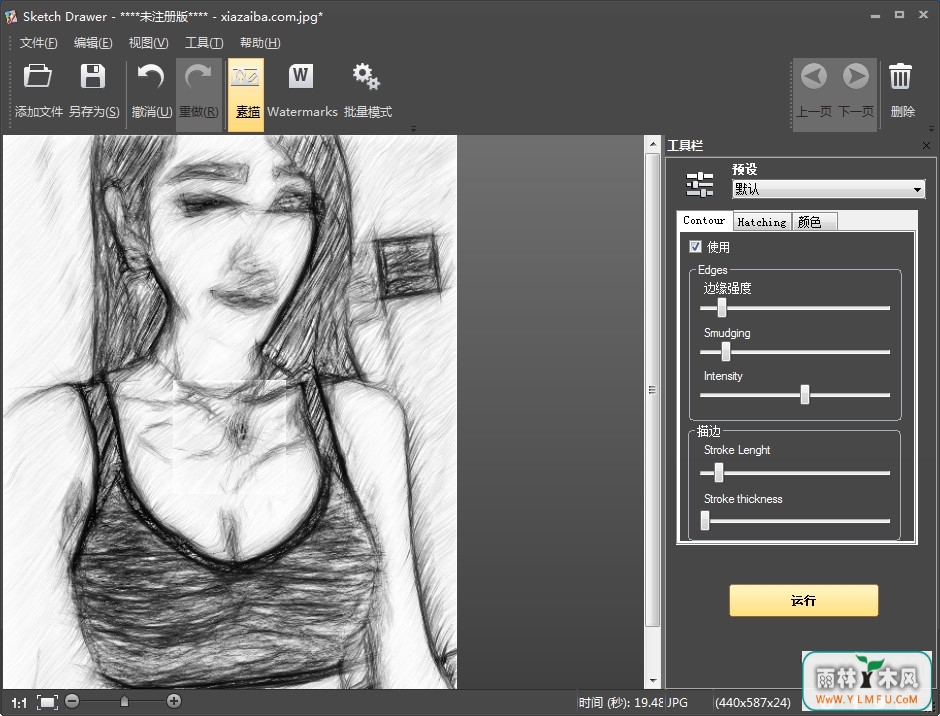Click the 时间 (秒) status entry
The height and width of the screenshot is (716, 940).
(620, 702)
